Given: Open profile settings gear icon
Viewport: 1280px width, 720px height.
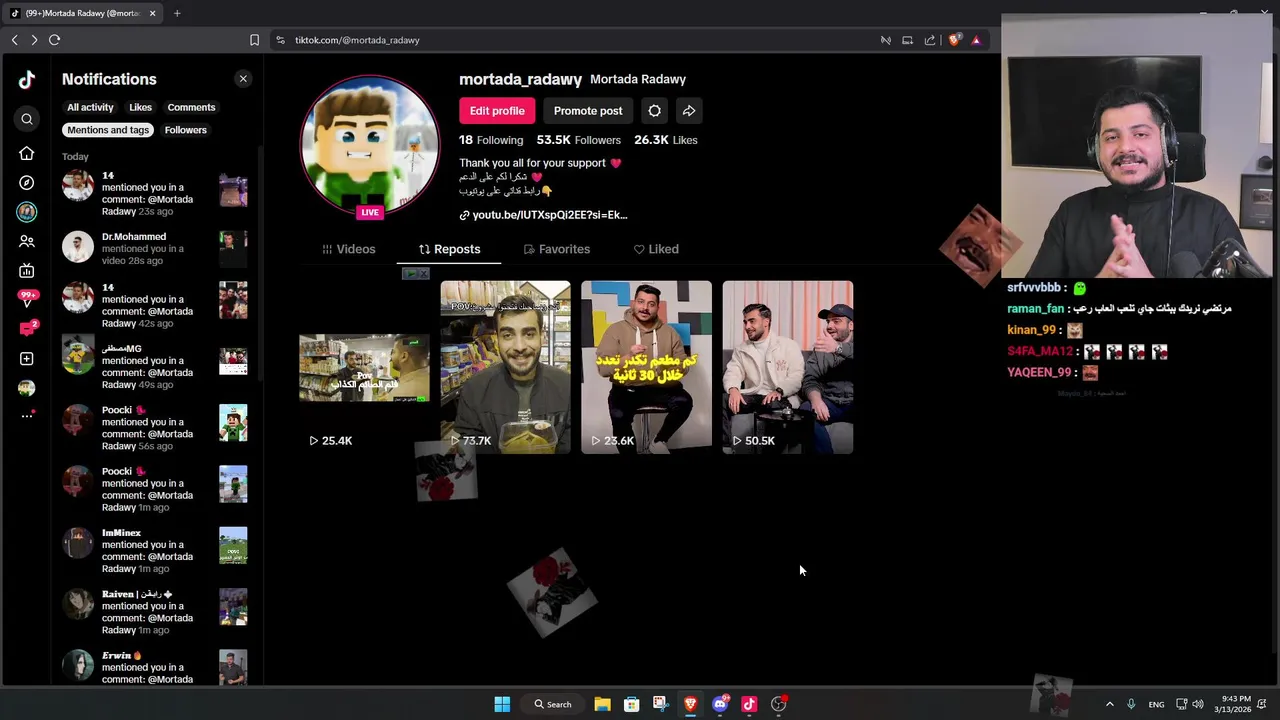Looking at the screenshot, I should 654,111.
